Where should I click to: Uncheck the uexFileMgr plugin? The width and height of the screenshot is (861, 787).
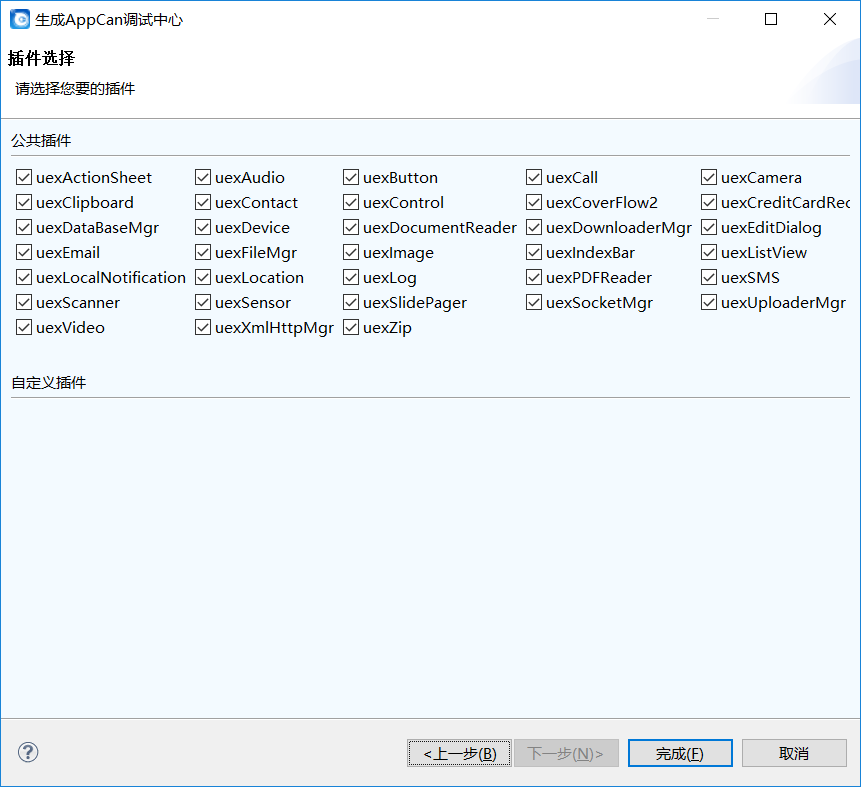pos(203,252)
